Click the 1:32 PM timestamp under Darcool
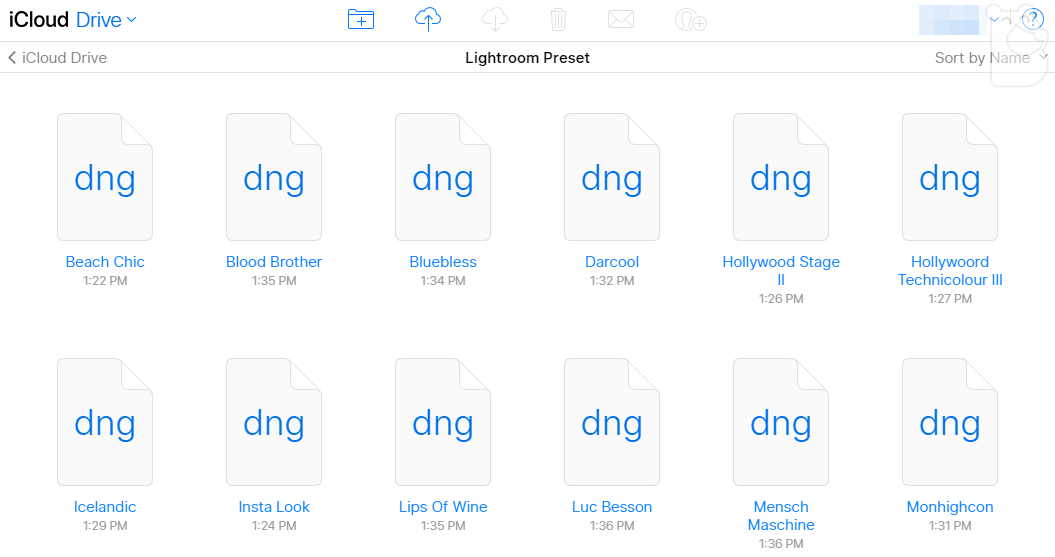 tap(612, 281)
